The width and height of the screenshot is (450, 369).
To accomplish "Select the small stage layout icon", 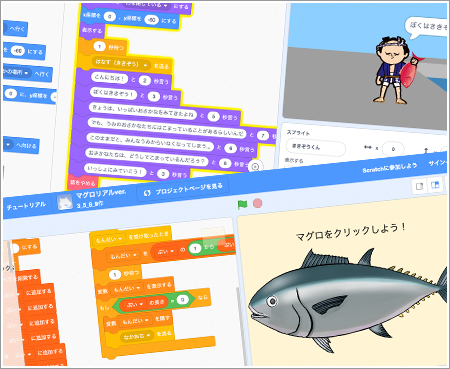I will coord(419,186).
